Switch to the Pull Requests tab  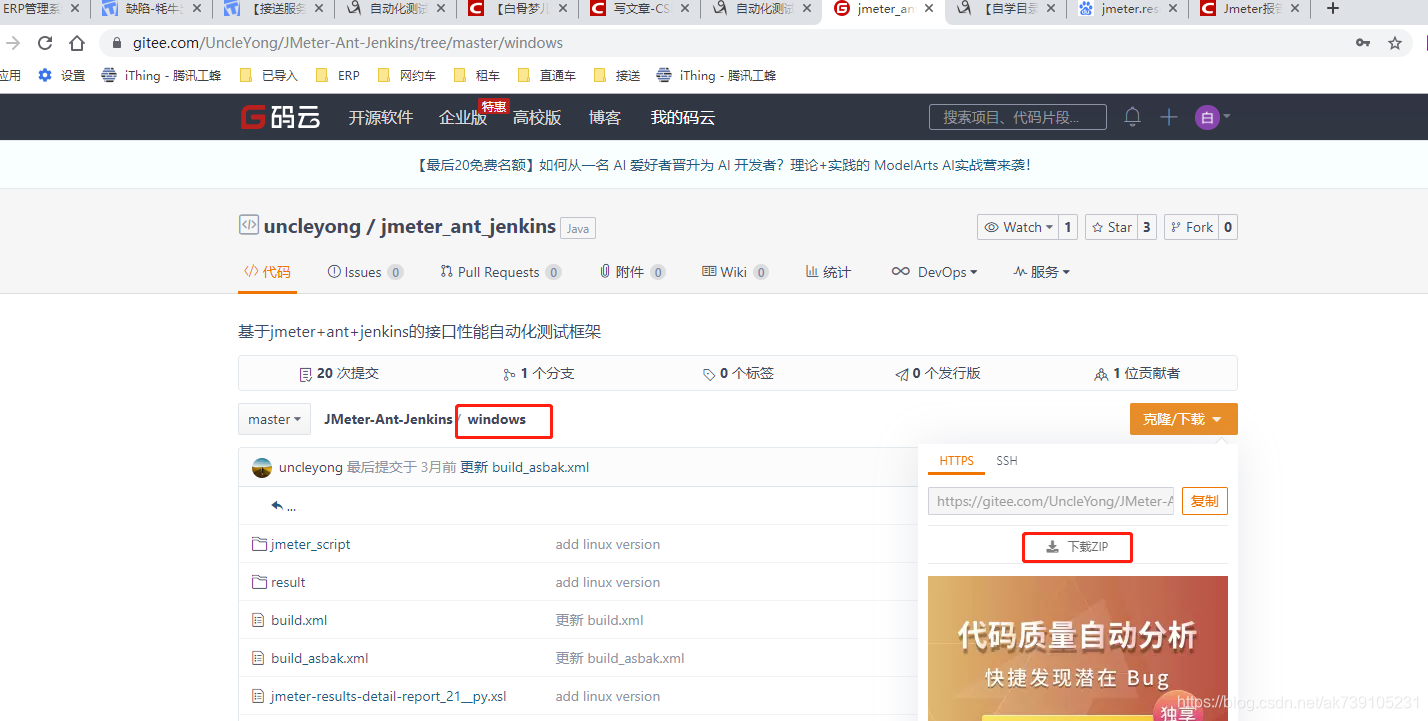500,272
